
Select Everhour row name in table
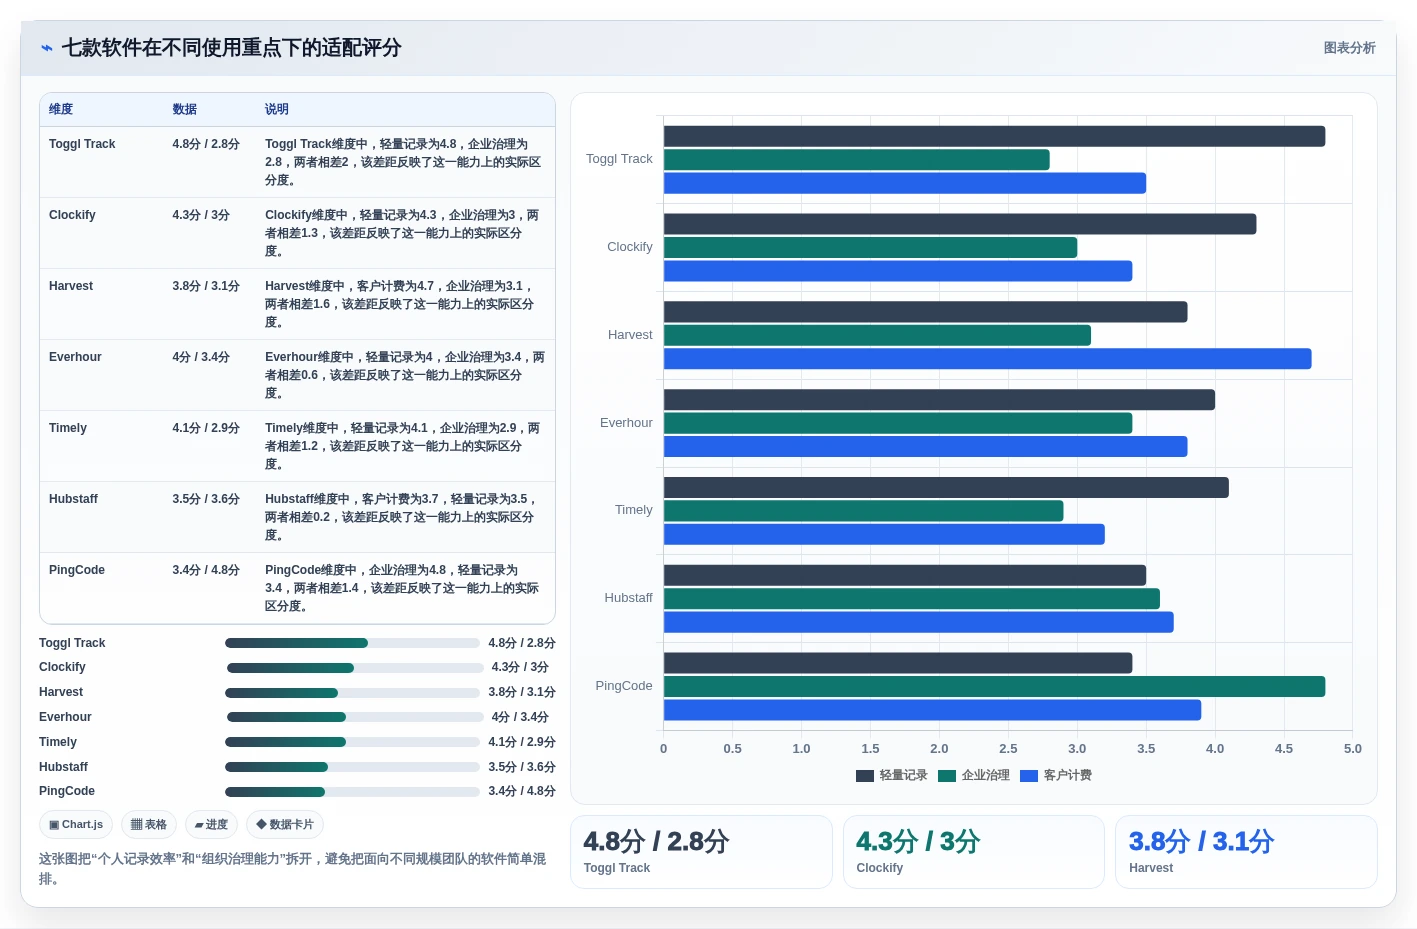tap(75, 357)
